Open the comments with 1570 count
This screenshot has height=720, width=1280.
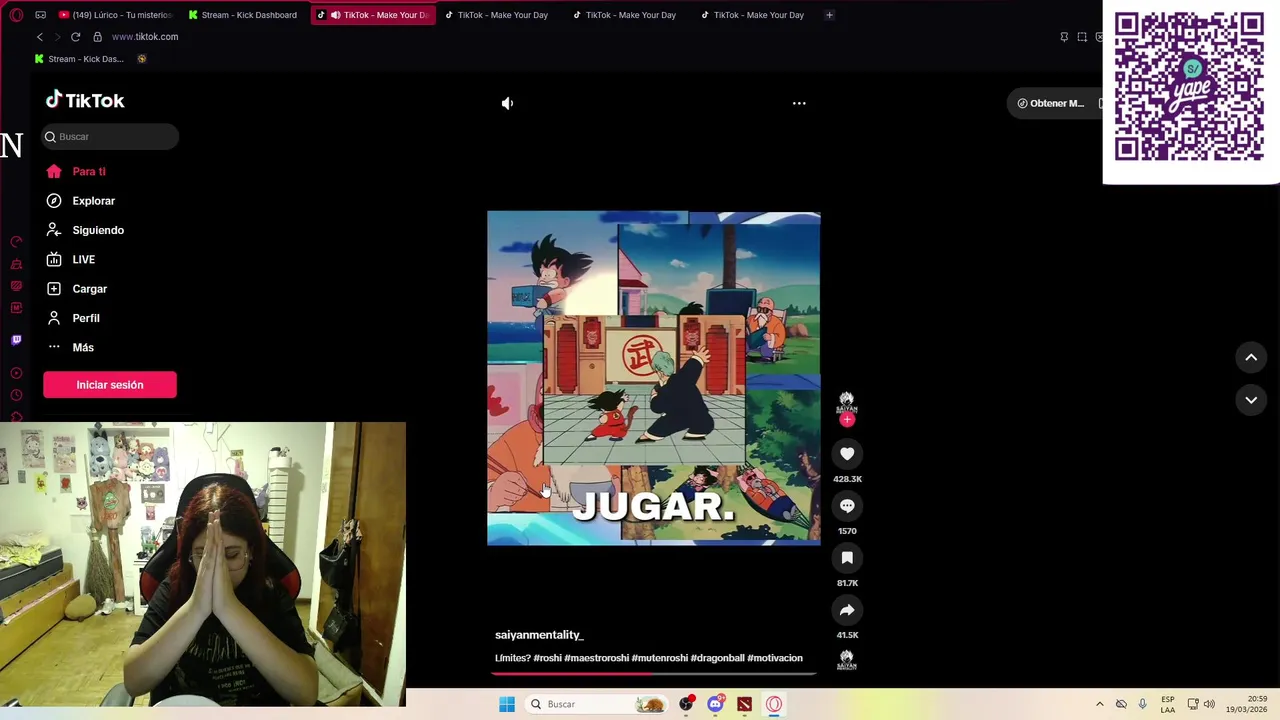coord(847,506)
